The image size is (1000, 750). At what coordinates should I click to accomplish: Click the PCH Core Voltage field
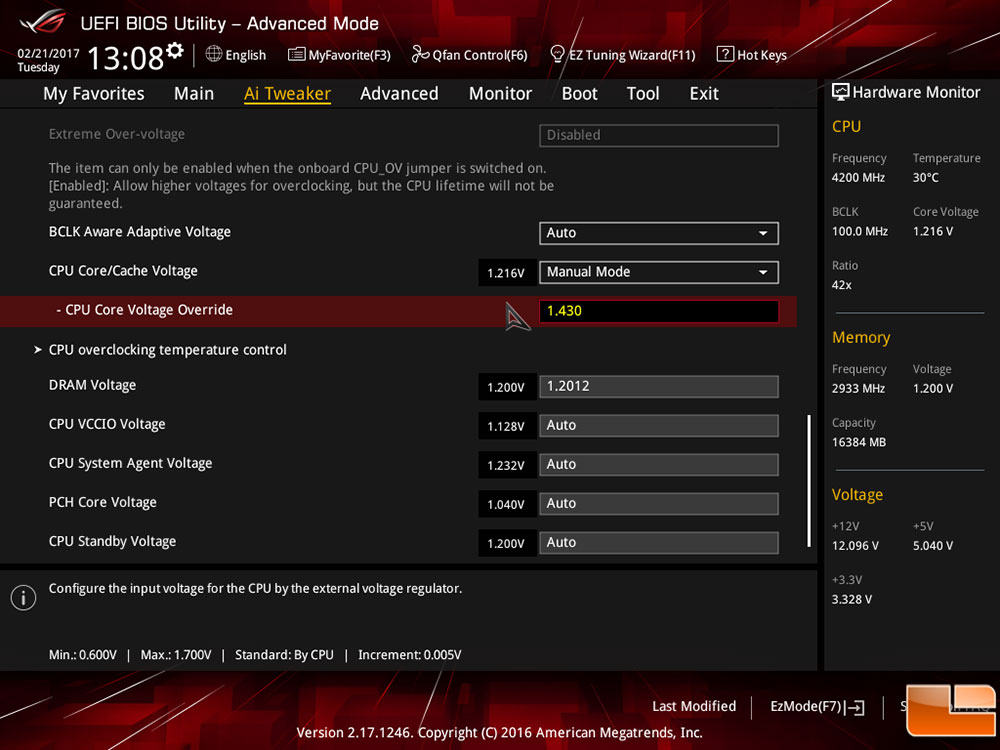click(x=659, y=503)
